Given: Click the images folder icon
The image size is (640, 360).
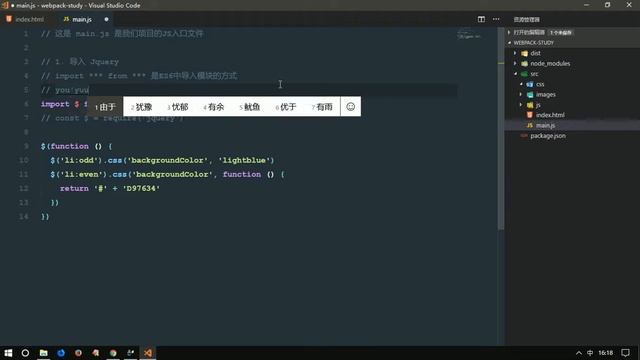Looking at the screenshot, I should click(x=530, y=95).
